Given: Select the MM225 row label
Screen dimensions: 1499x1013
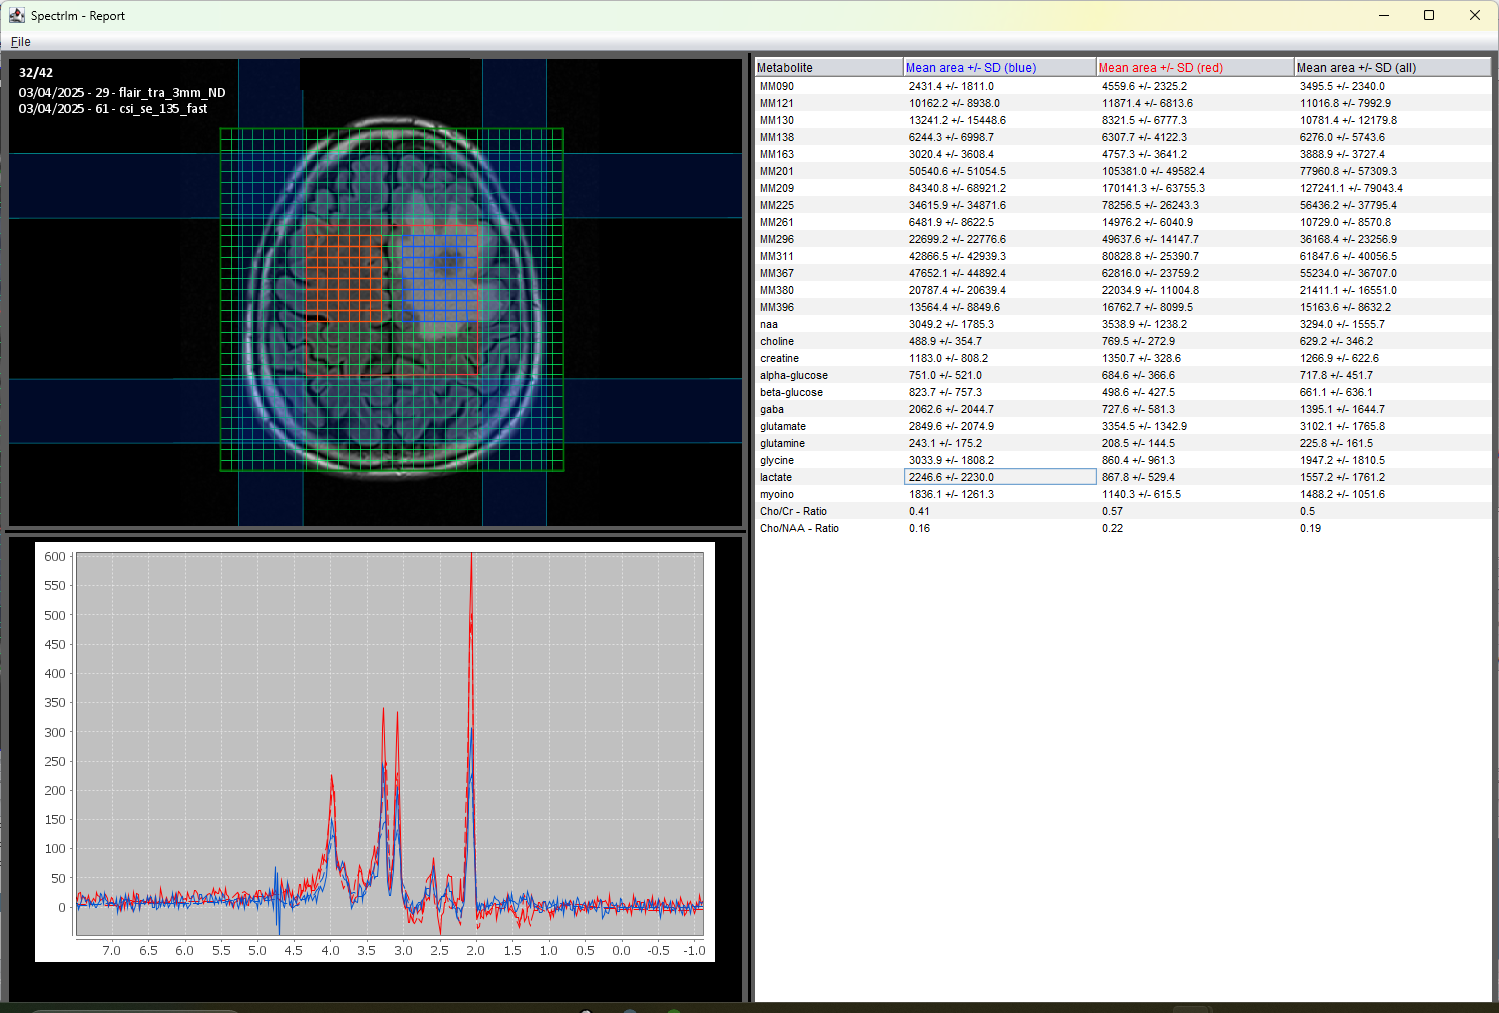Looking at the screenshot, I should 776,205.
